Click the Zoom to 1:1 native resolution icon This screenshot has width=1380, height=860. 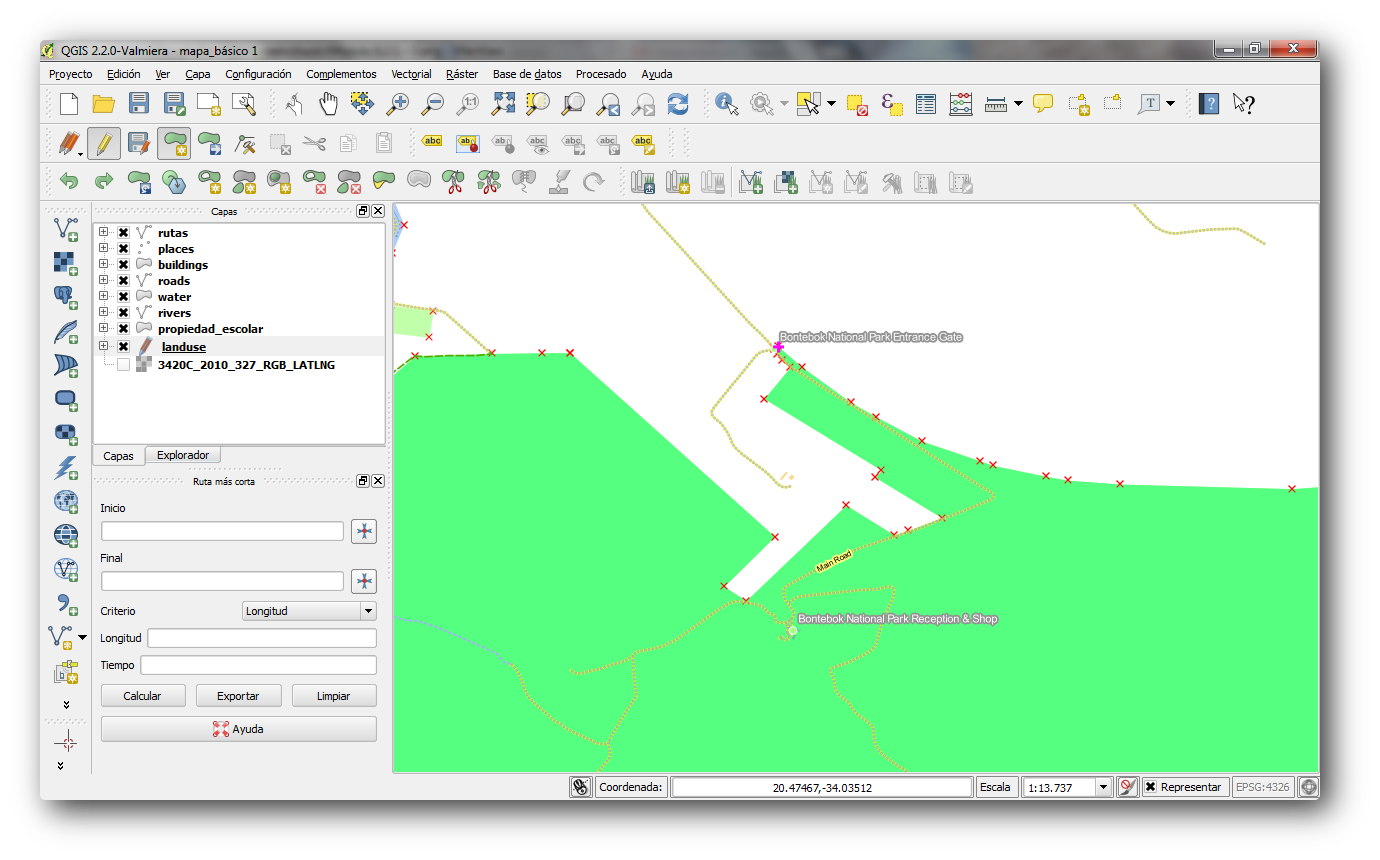(x=468, y=103)
